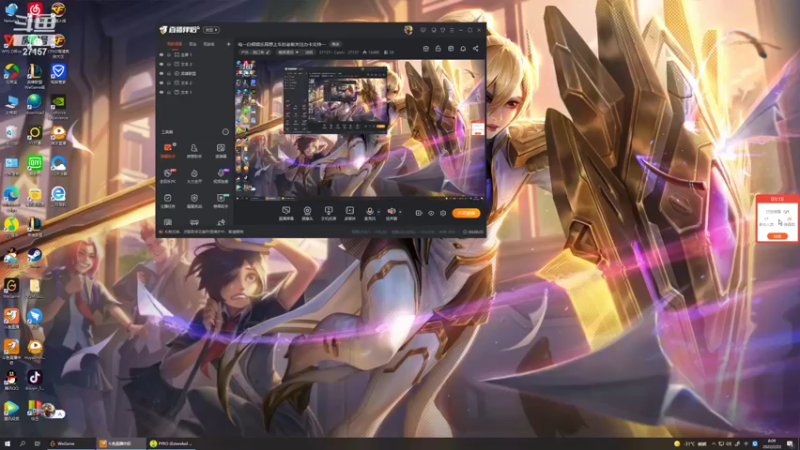
Task: Lock the 文本1 source layer
Action: click(x=169, y=92)
